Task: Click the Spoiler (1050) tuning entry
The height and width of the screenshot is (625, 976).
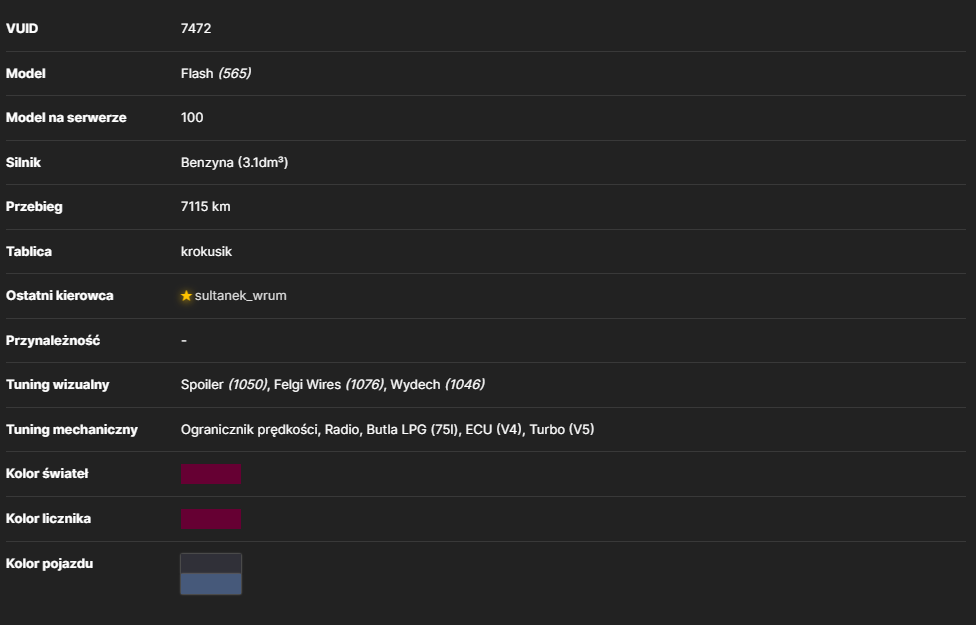Action: [224, 385]
